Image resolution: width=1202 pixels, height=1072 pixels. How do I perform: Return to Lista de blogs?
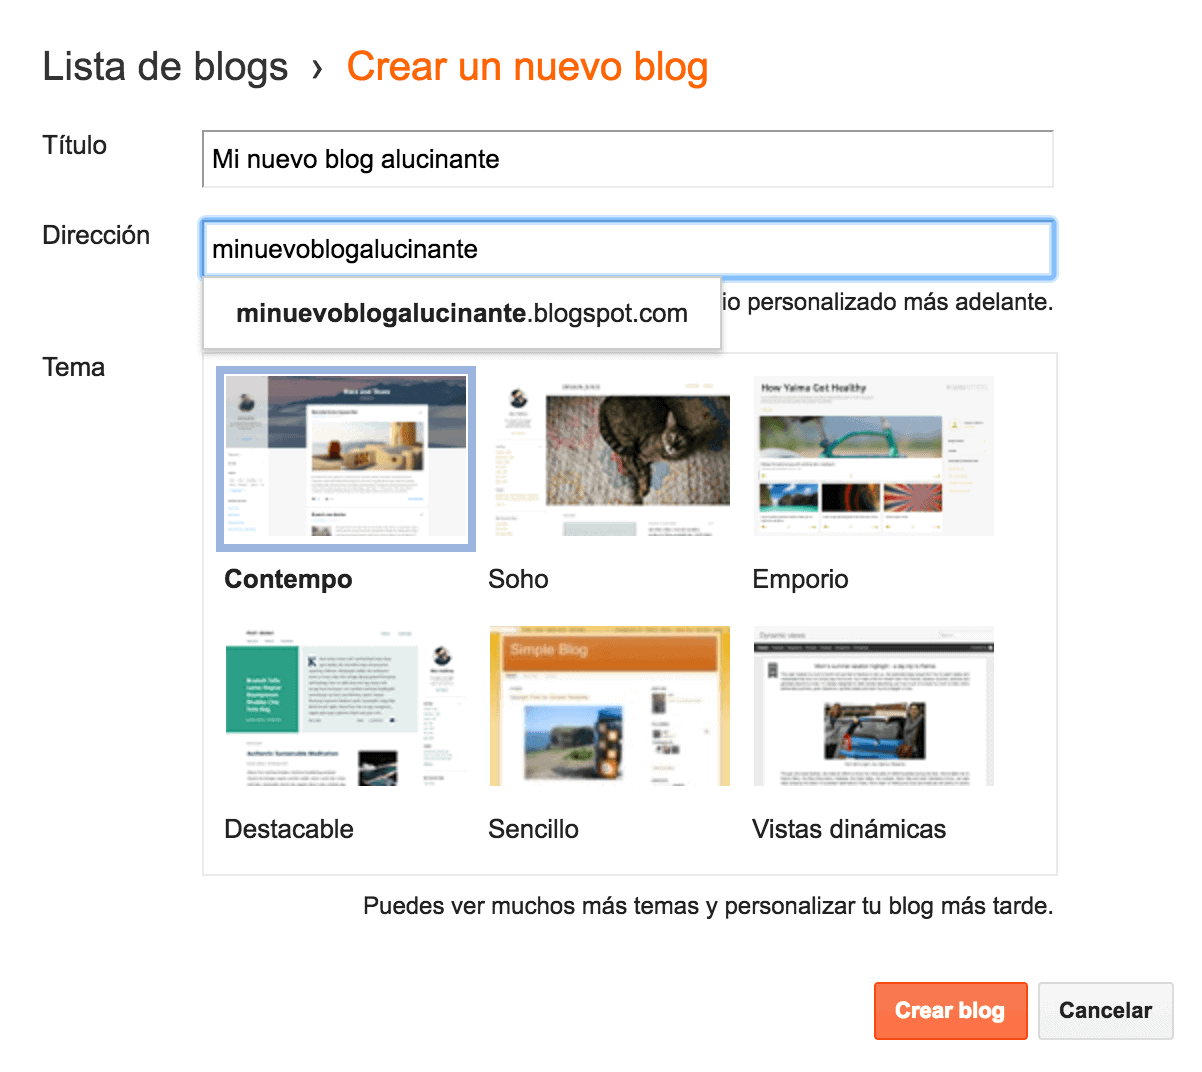(165, 66)
